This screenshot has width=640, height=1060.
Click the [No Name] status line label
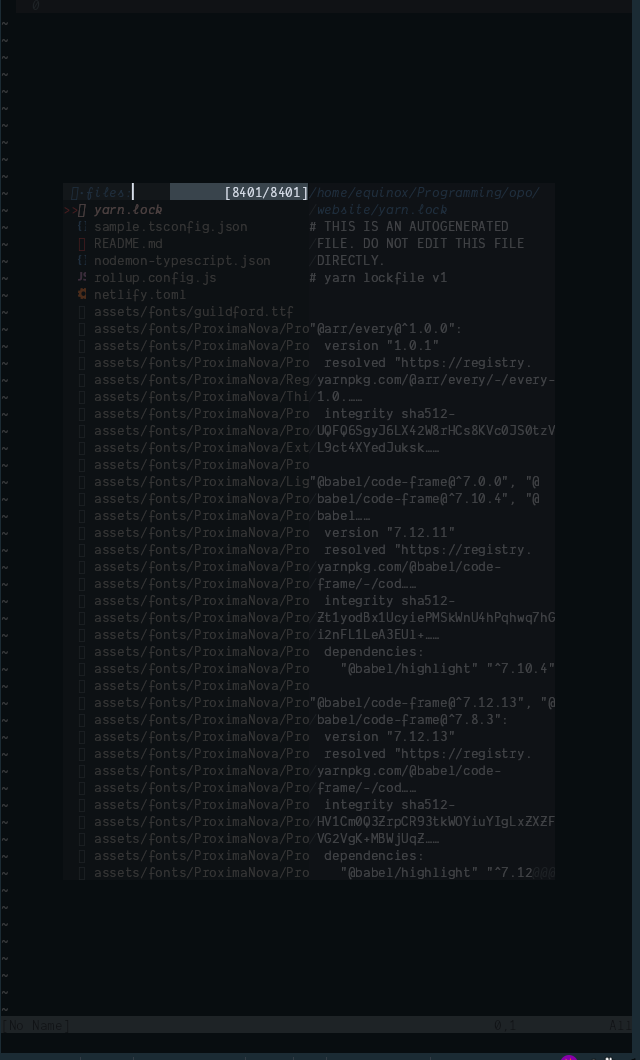36,1026
